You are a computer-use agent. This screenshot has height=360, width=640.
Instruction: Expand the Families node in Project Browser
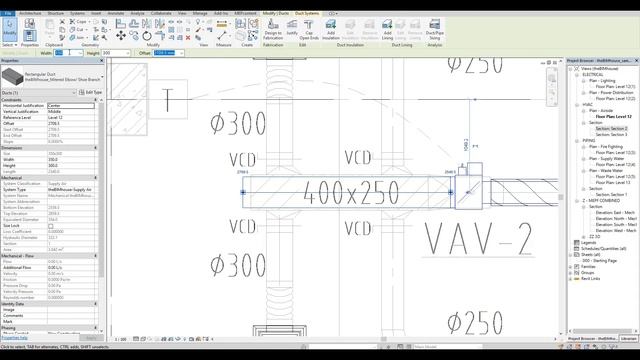[571, 267]
